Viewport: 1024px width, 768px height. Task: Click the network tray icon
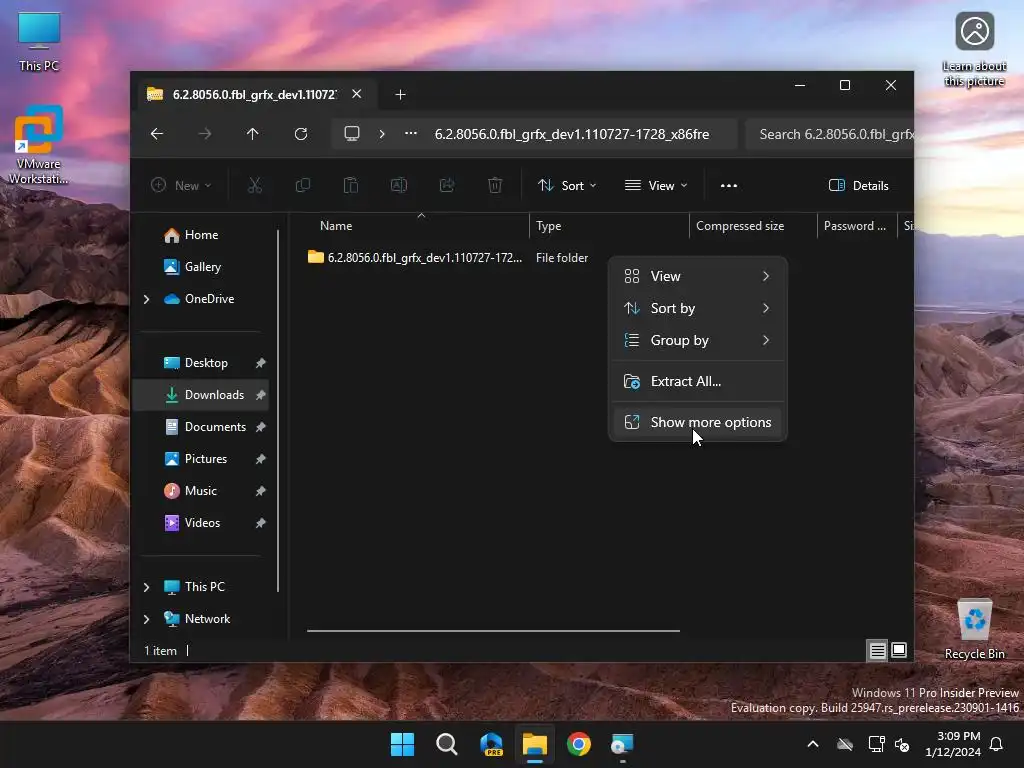876,744
